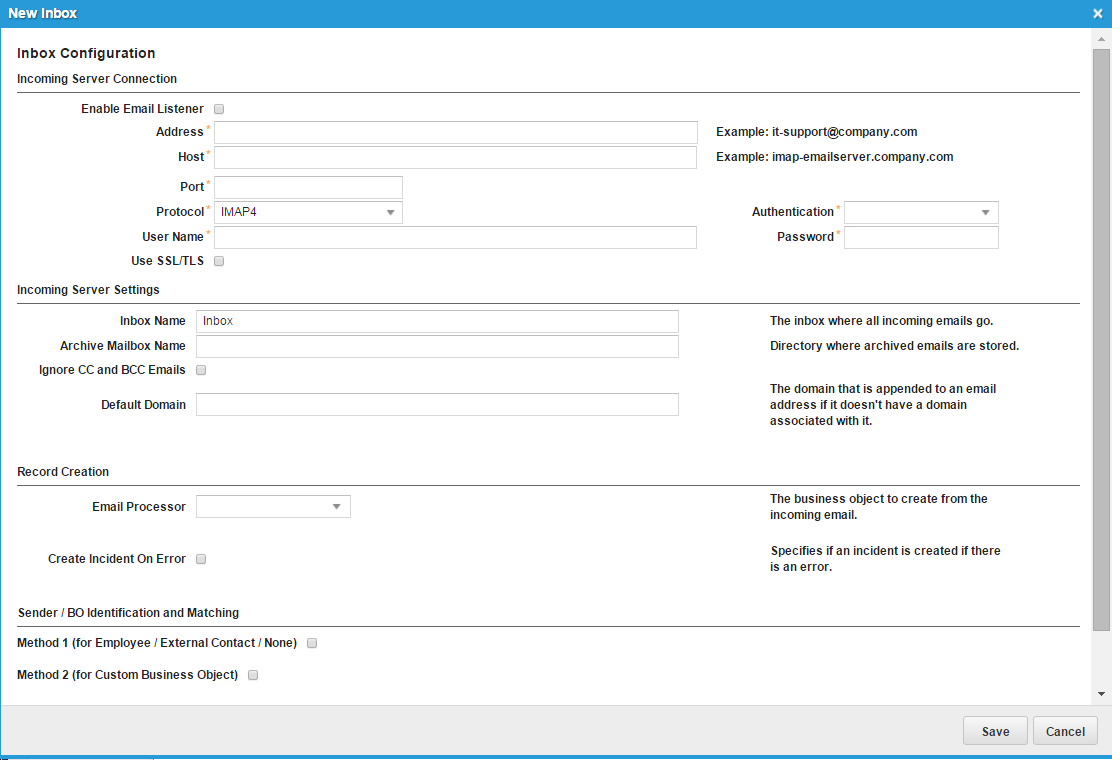
Task: Toggle the Use SSL/TLS option
Action: (219, 261)
